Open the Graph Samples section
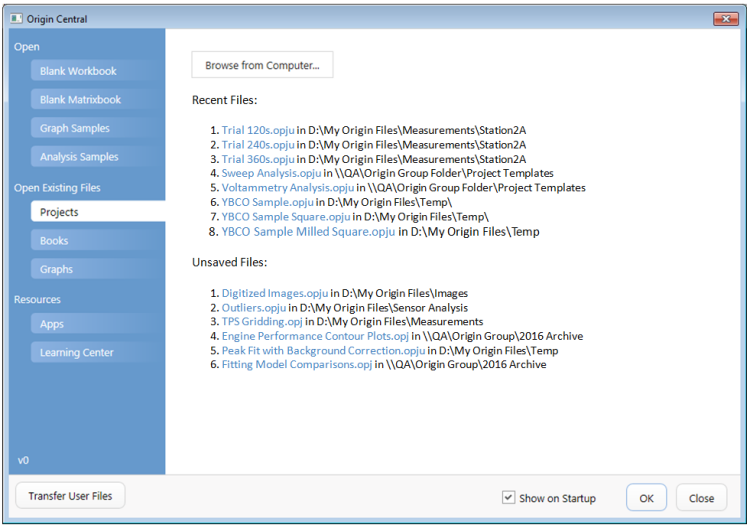Screen dimensions: 750x528 pyautogui.click(x=75, y=128)
